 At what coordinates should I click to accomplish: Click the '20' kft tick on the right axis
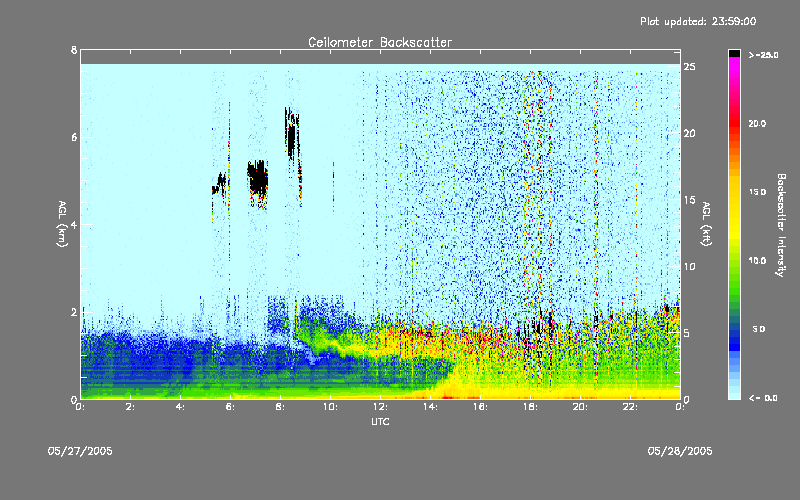coord(689,133)
